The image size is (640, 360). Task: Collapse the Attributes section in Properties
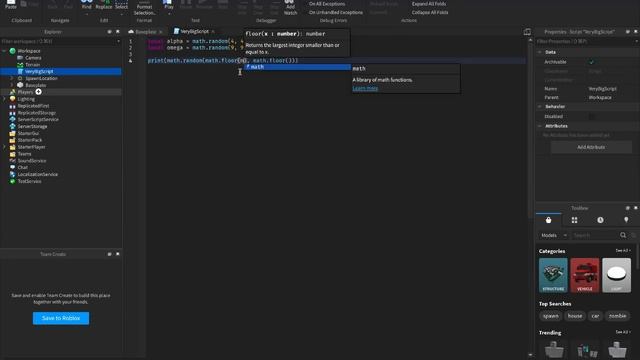click(x=540, y=126)
